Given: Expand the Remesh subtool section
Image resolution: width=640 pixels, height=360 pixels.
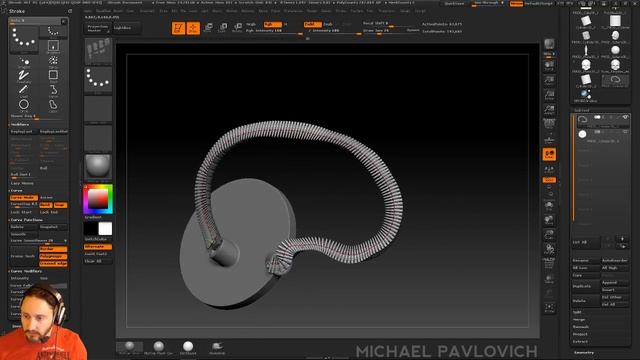Looking at the screenshot, I should coord(580,327).
